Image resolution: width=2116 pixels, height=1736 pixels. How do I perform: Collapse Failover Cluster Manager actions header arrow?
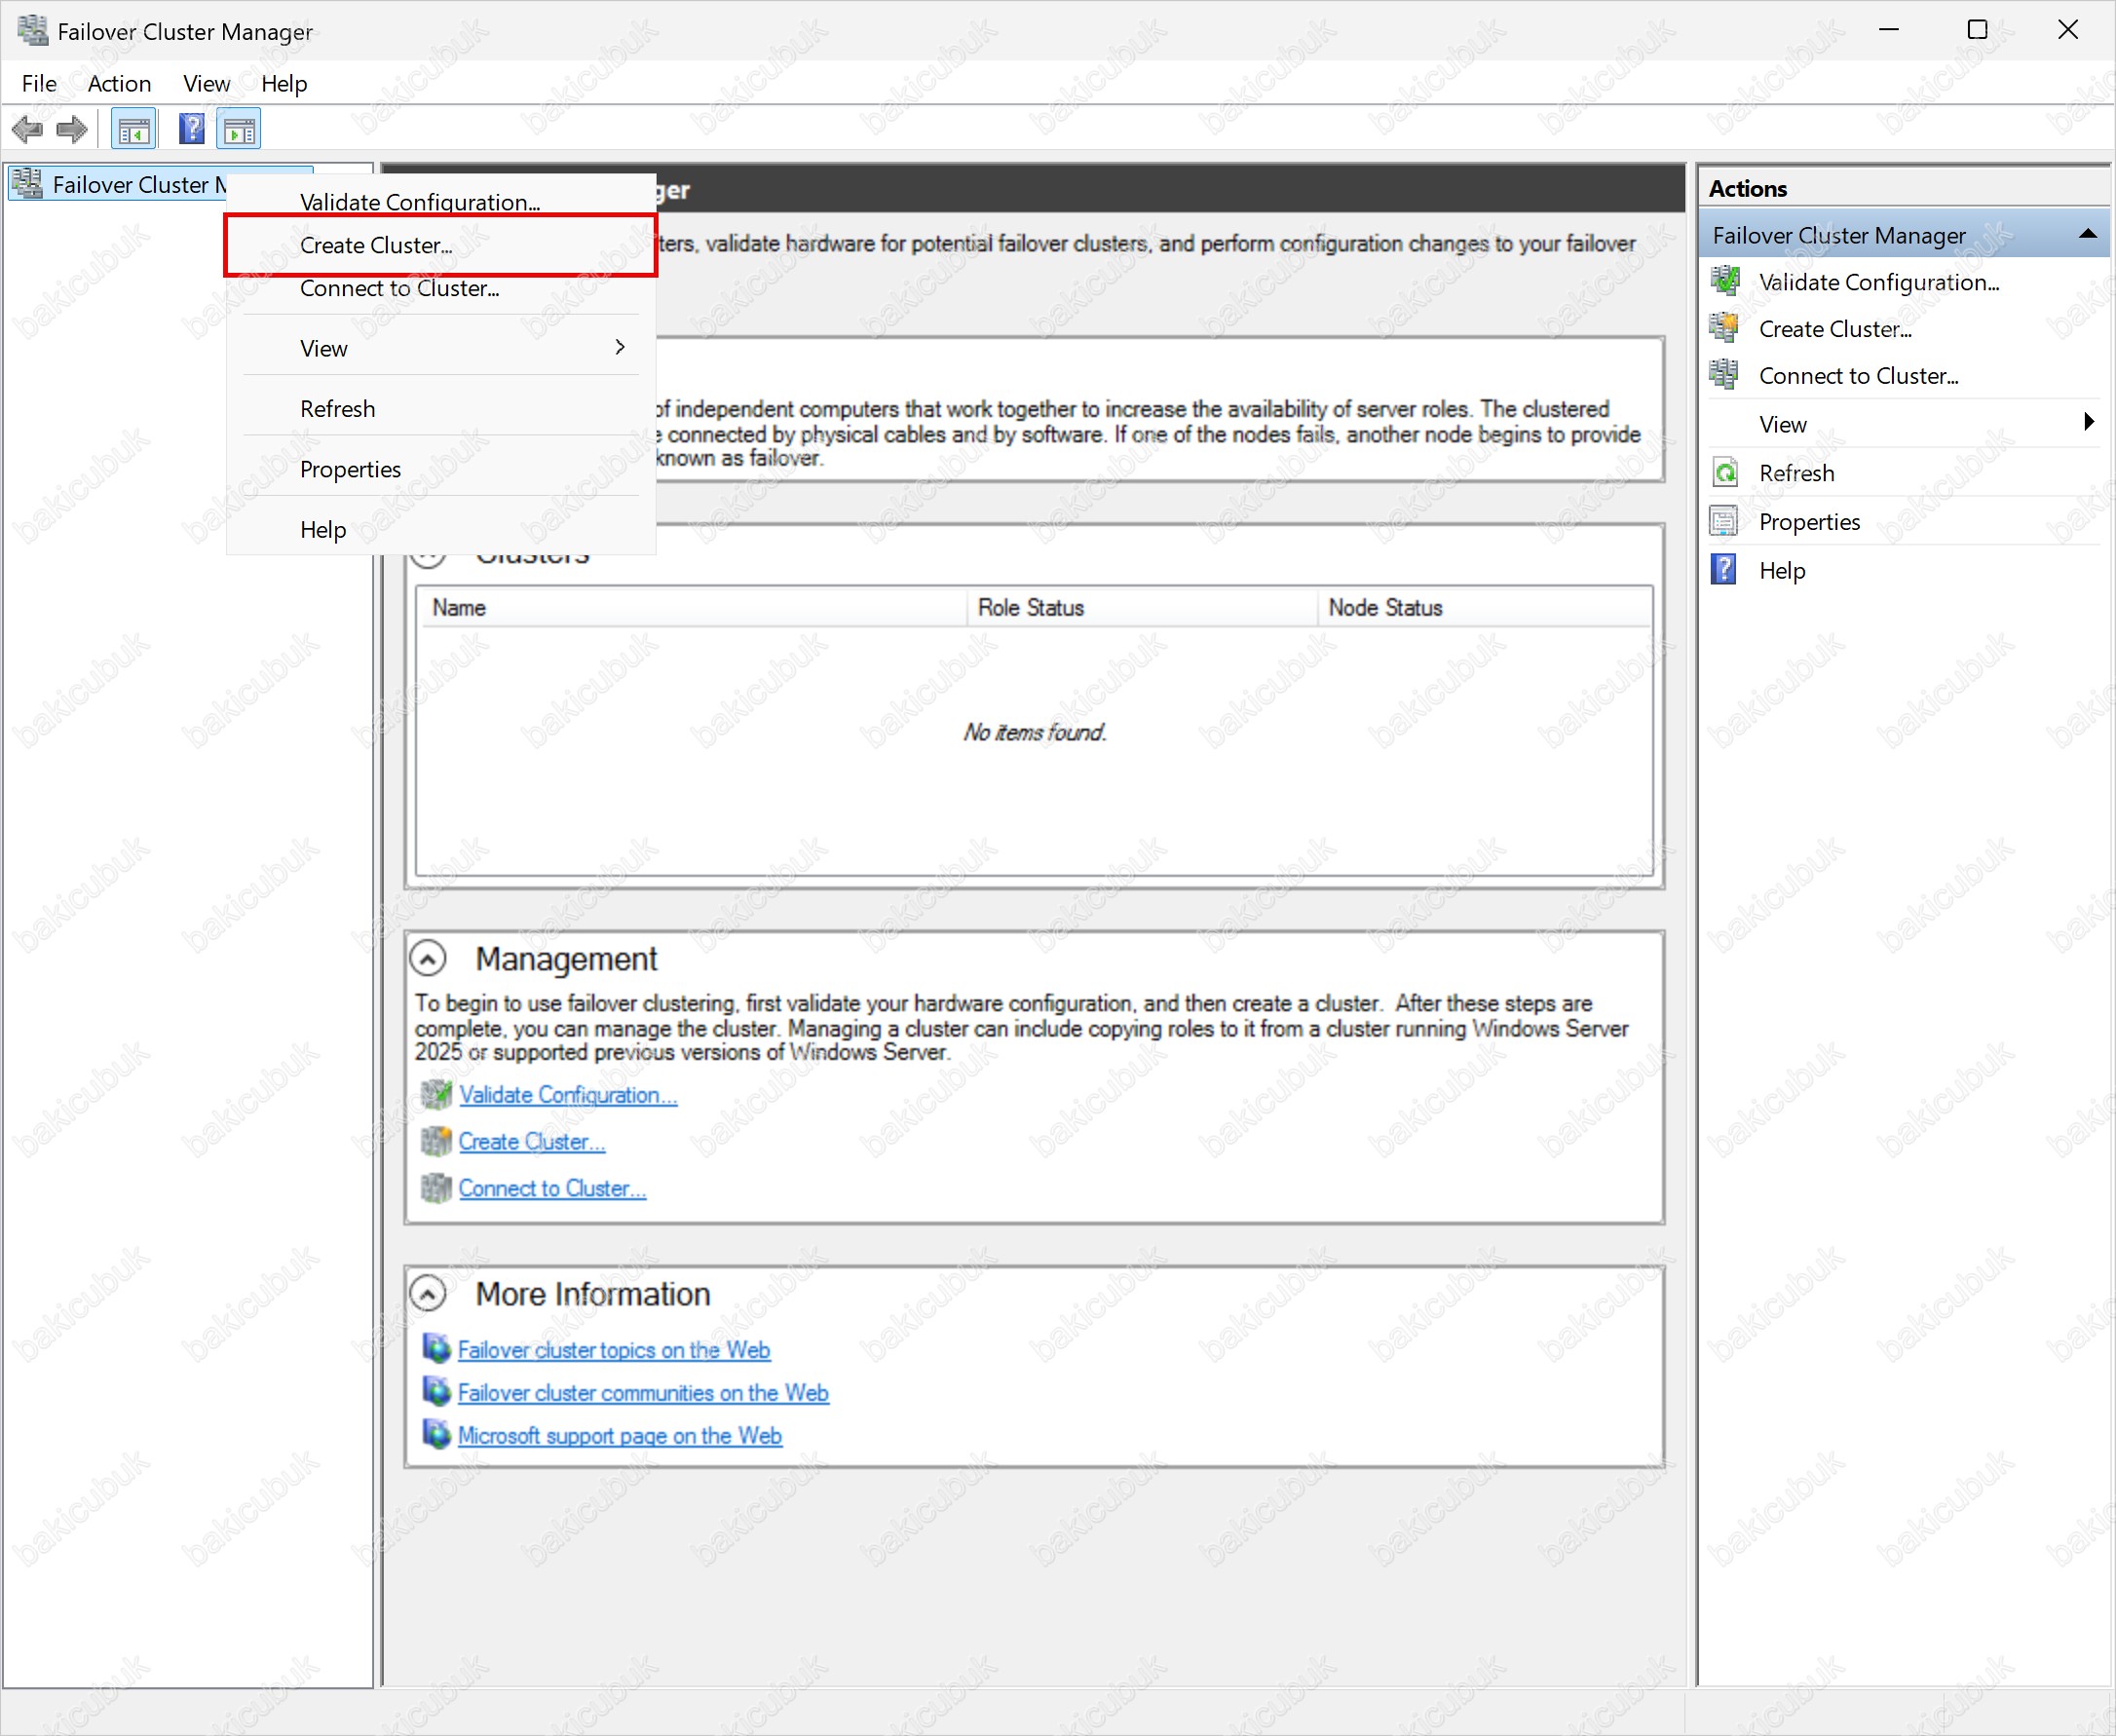coord(2087,235)
